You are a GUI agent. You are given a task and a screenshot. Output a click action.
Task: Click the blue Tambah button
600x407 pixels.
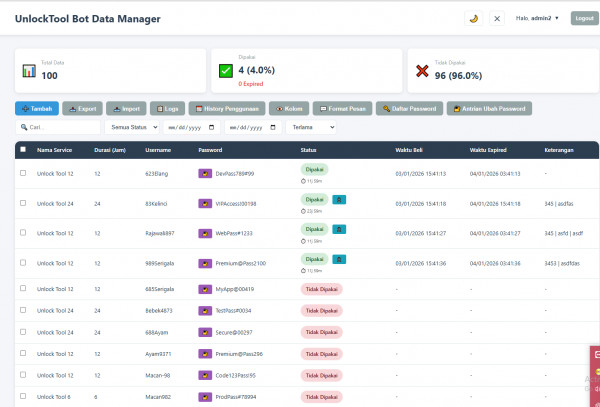(x=37, y=109)
